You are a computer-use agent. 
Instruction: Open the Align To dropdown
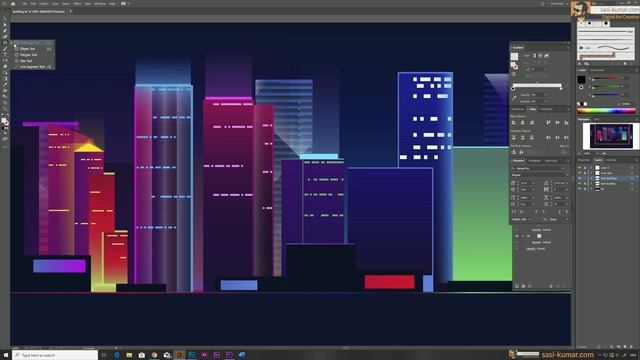point(565,152)
